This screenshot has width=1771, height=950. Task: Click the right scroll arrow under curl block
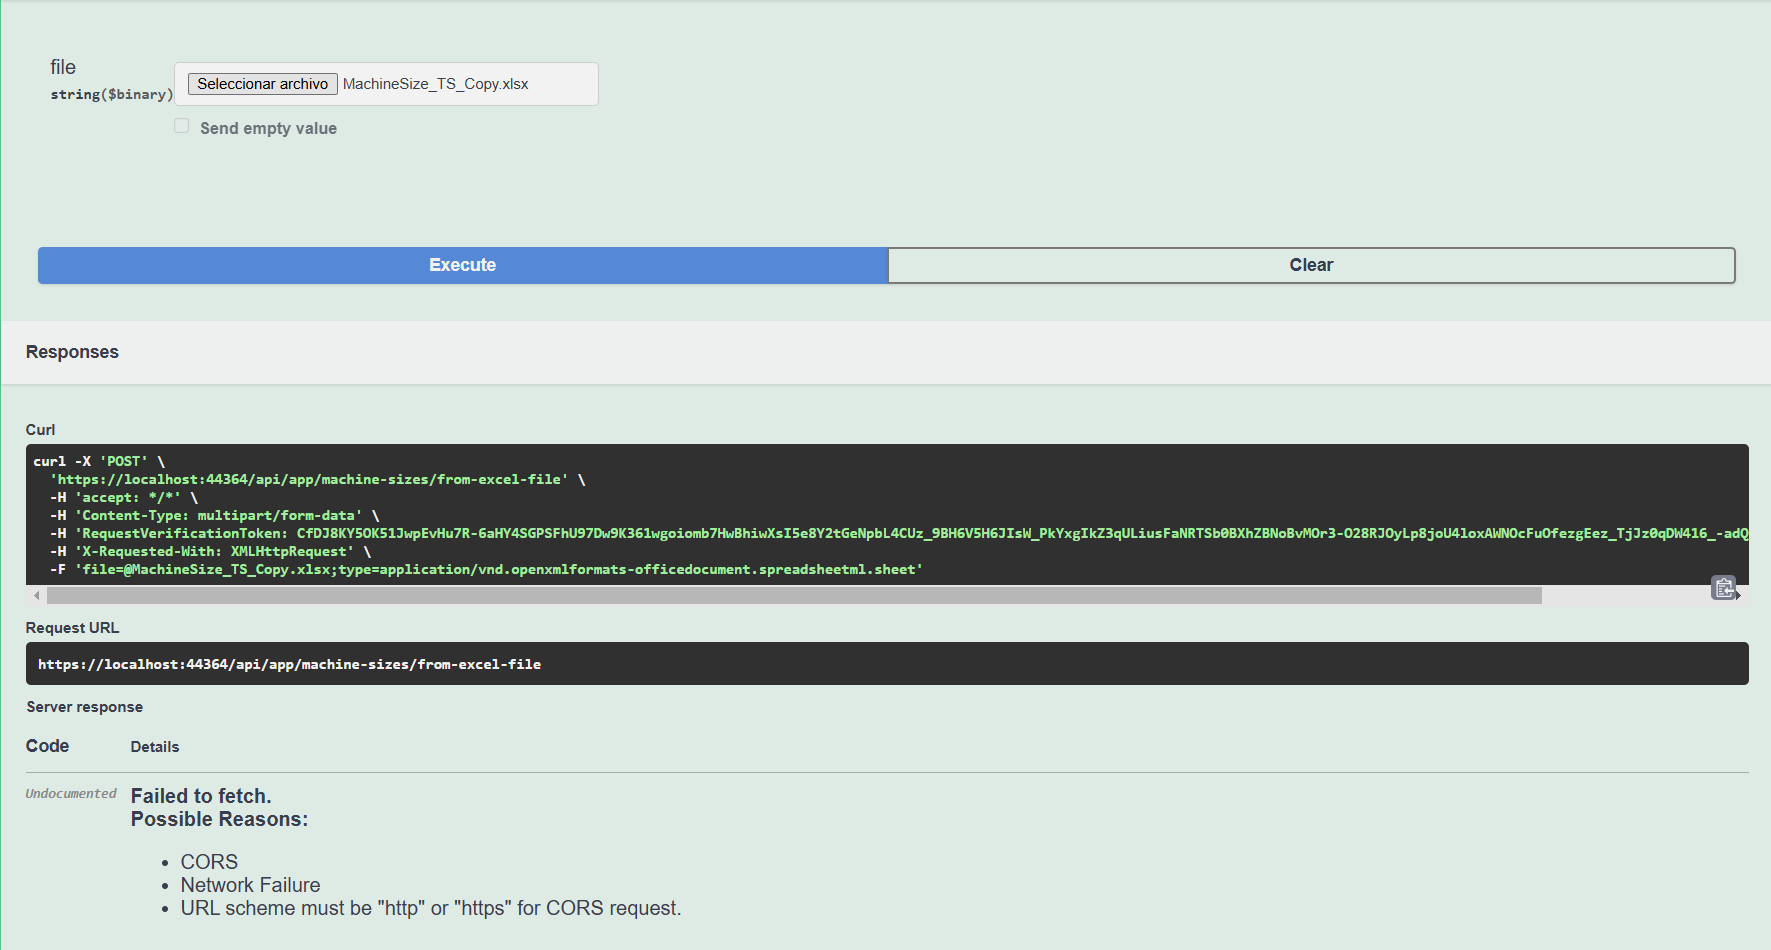pos(1739,596)
